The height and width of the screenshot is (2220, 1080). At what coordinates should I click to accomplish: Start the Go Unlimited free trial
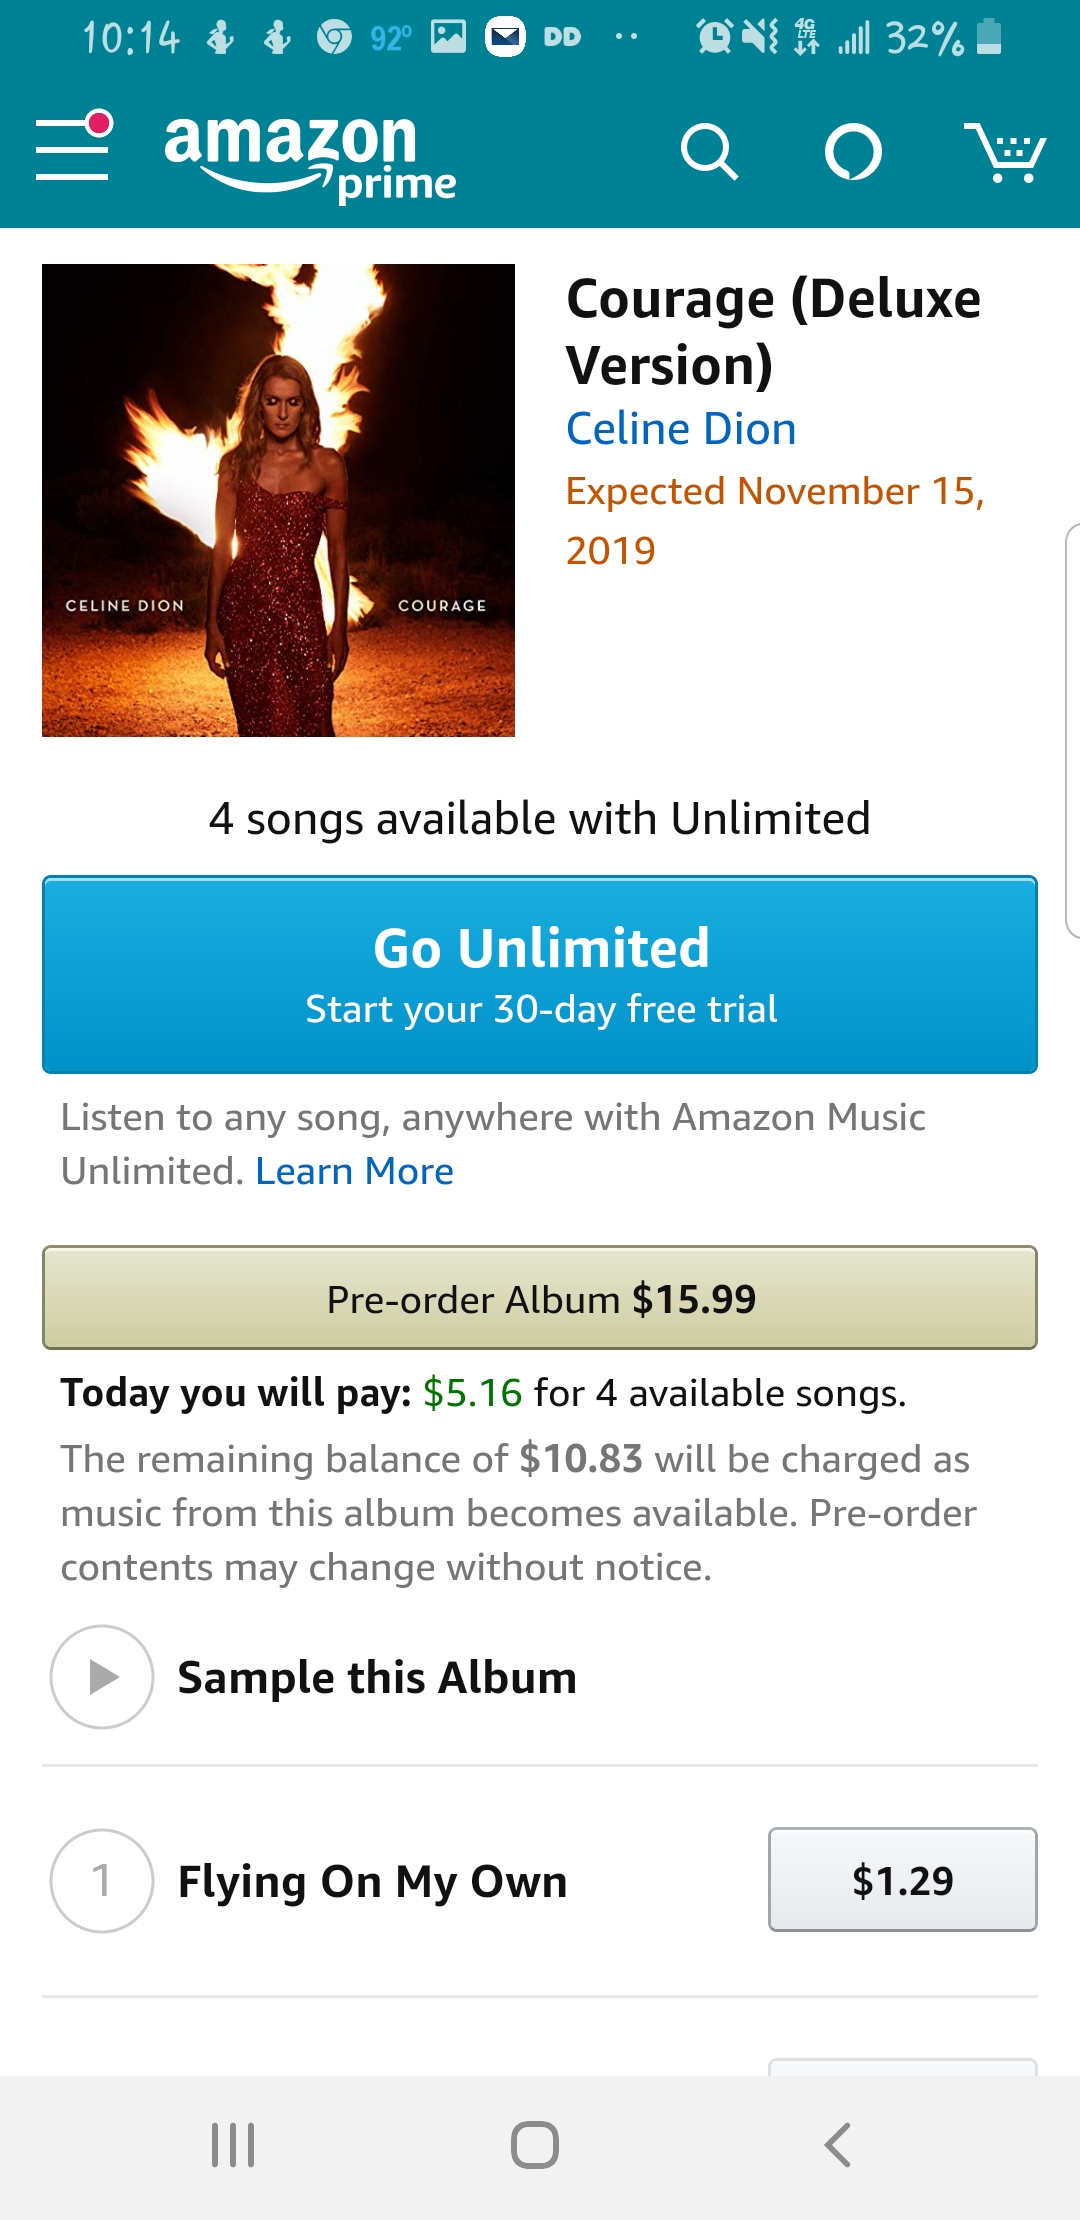[540, 975]
